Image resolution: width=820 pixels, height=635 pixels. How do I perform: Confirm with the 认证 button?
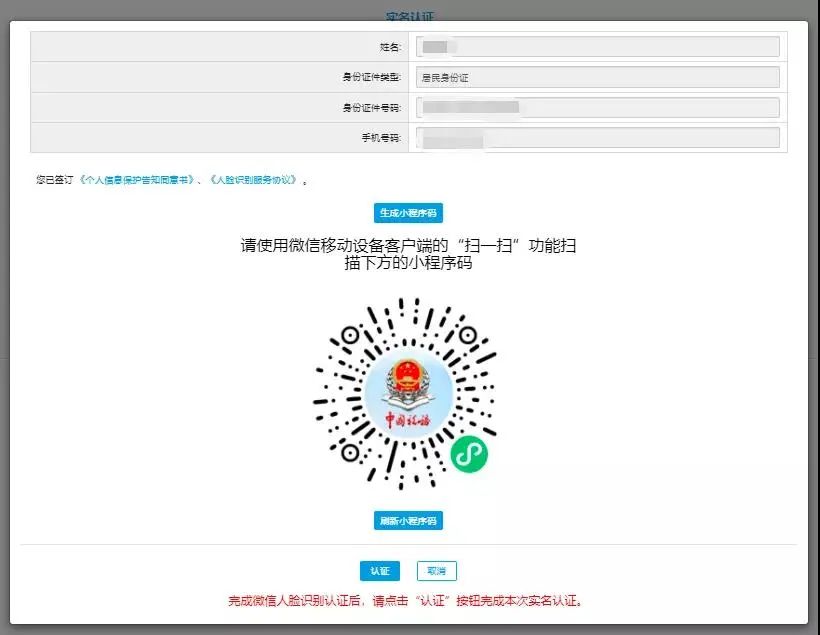(380, 571)
